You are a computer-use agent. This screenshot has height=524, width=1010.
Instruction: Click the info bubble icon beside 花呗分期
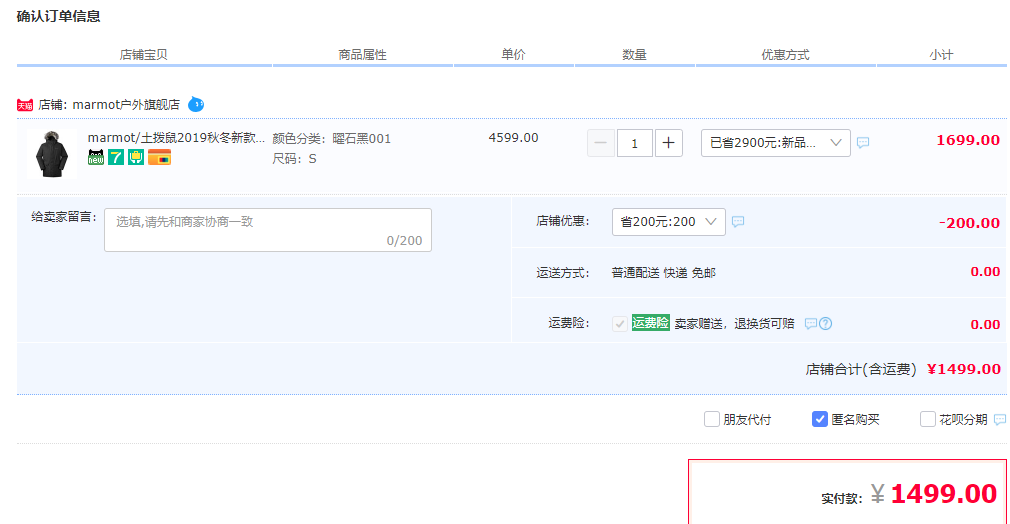(x=1000, y=420)
